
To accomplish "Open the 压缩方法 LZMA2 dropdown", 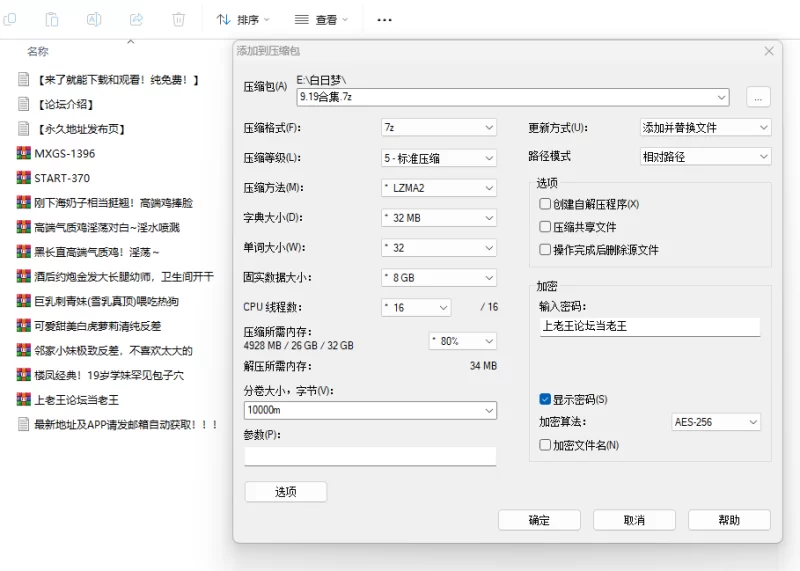I will pyautogui.click(x=439, y=188).
